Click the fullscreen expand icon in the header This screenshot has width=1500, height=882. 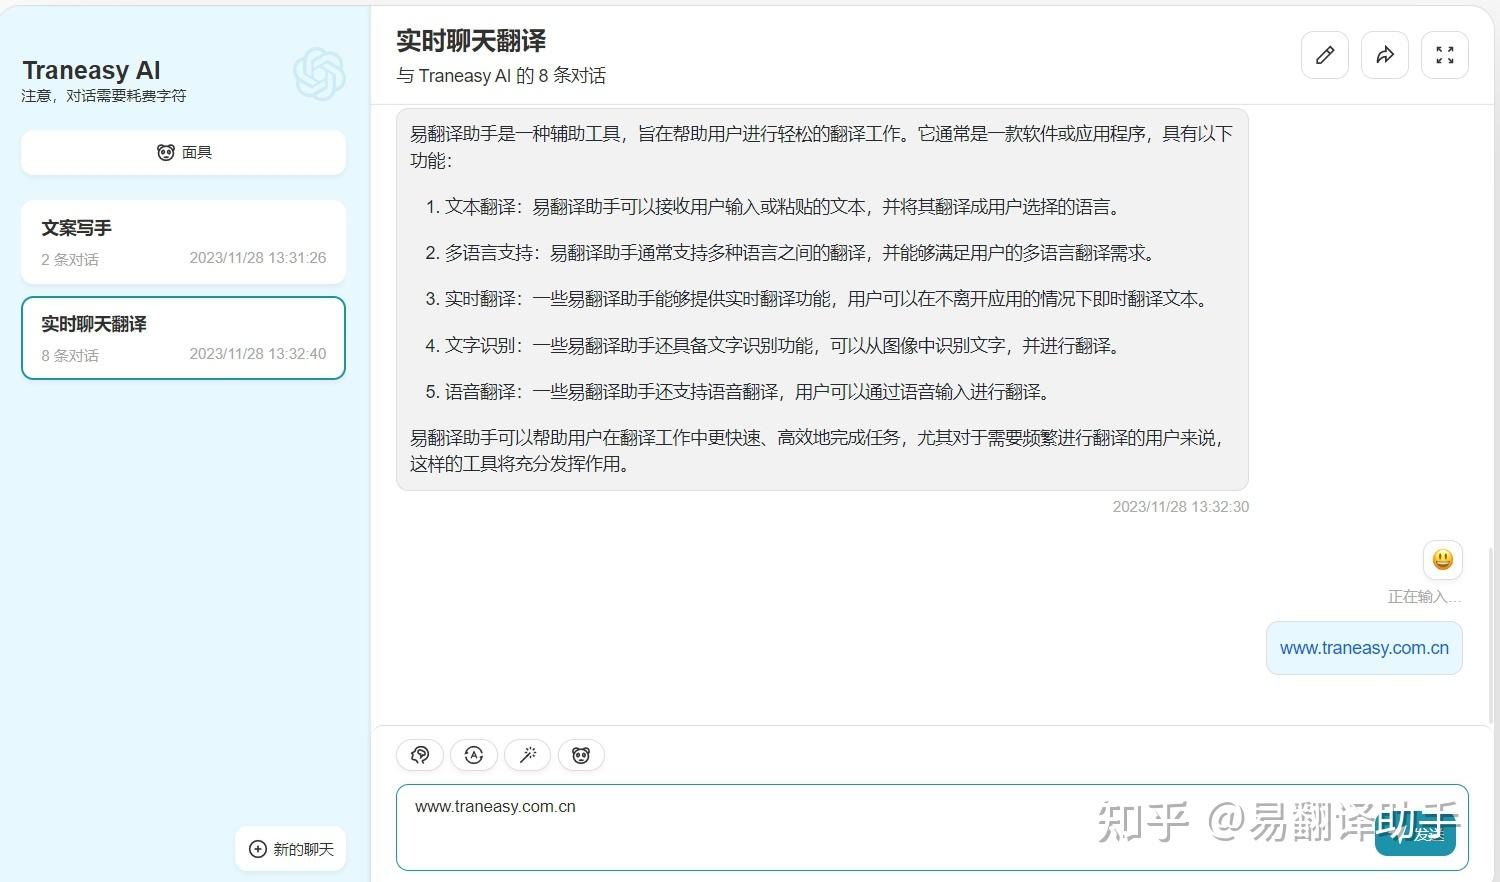tap(1444, 55)
